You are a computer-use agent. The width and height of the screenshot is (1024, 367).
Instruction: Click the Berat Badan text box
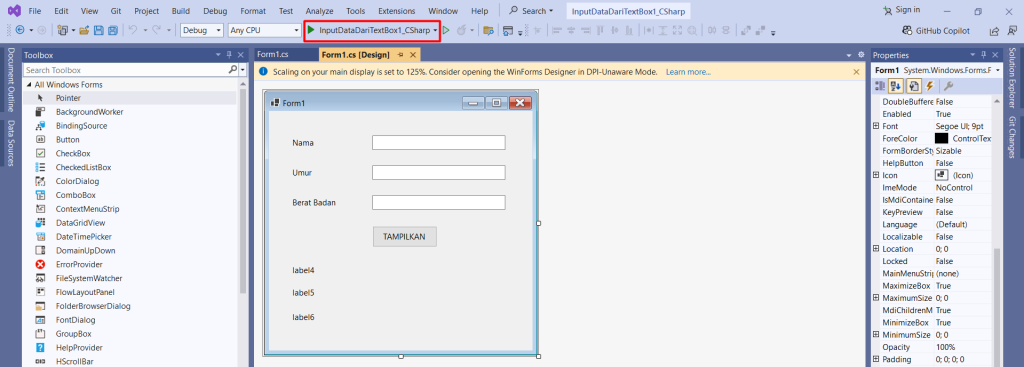438,202
